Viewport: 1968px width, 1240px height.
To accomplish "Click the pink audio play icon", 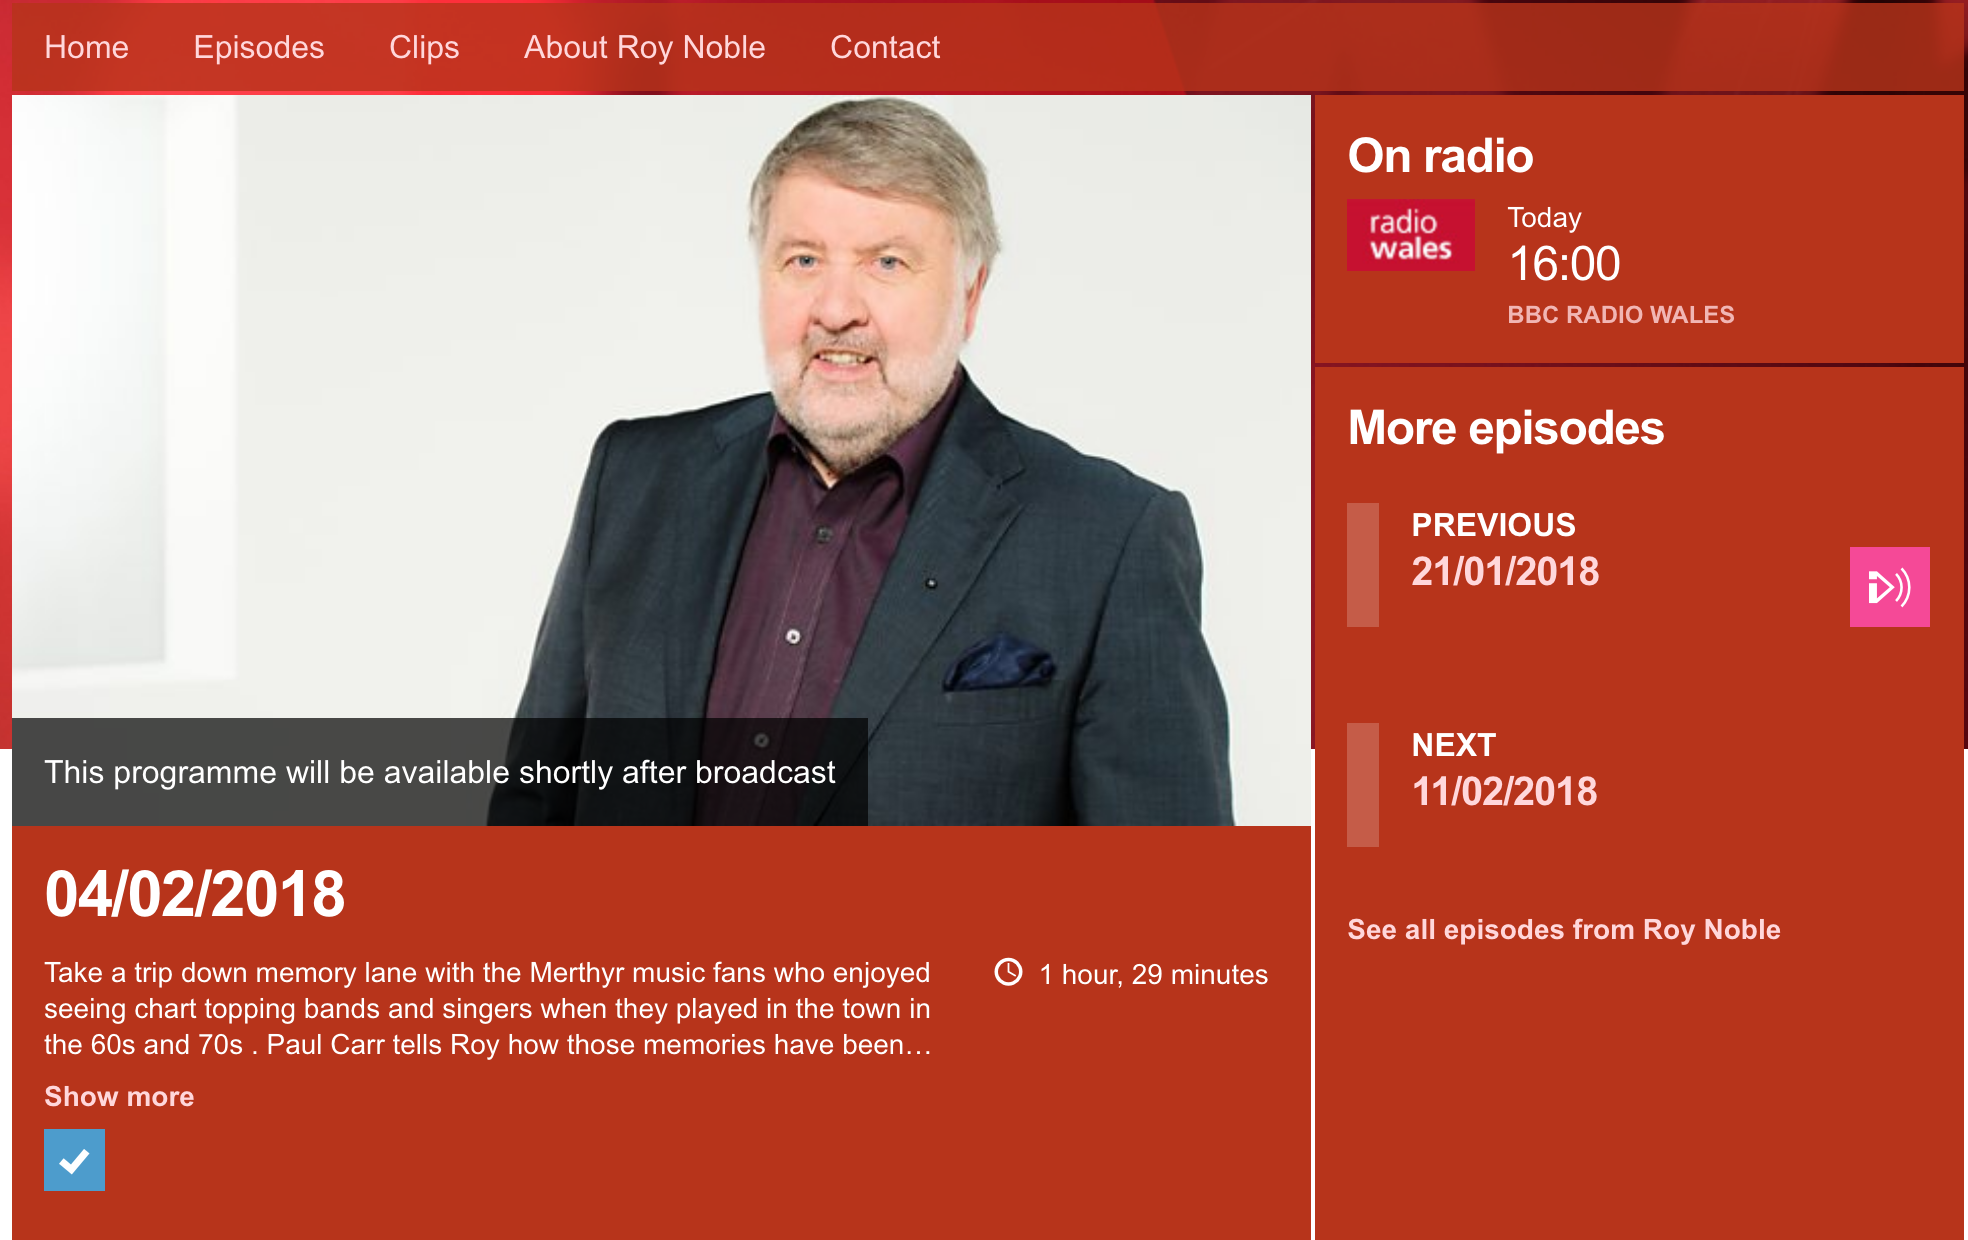I will click(1889, 587).
